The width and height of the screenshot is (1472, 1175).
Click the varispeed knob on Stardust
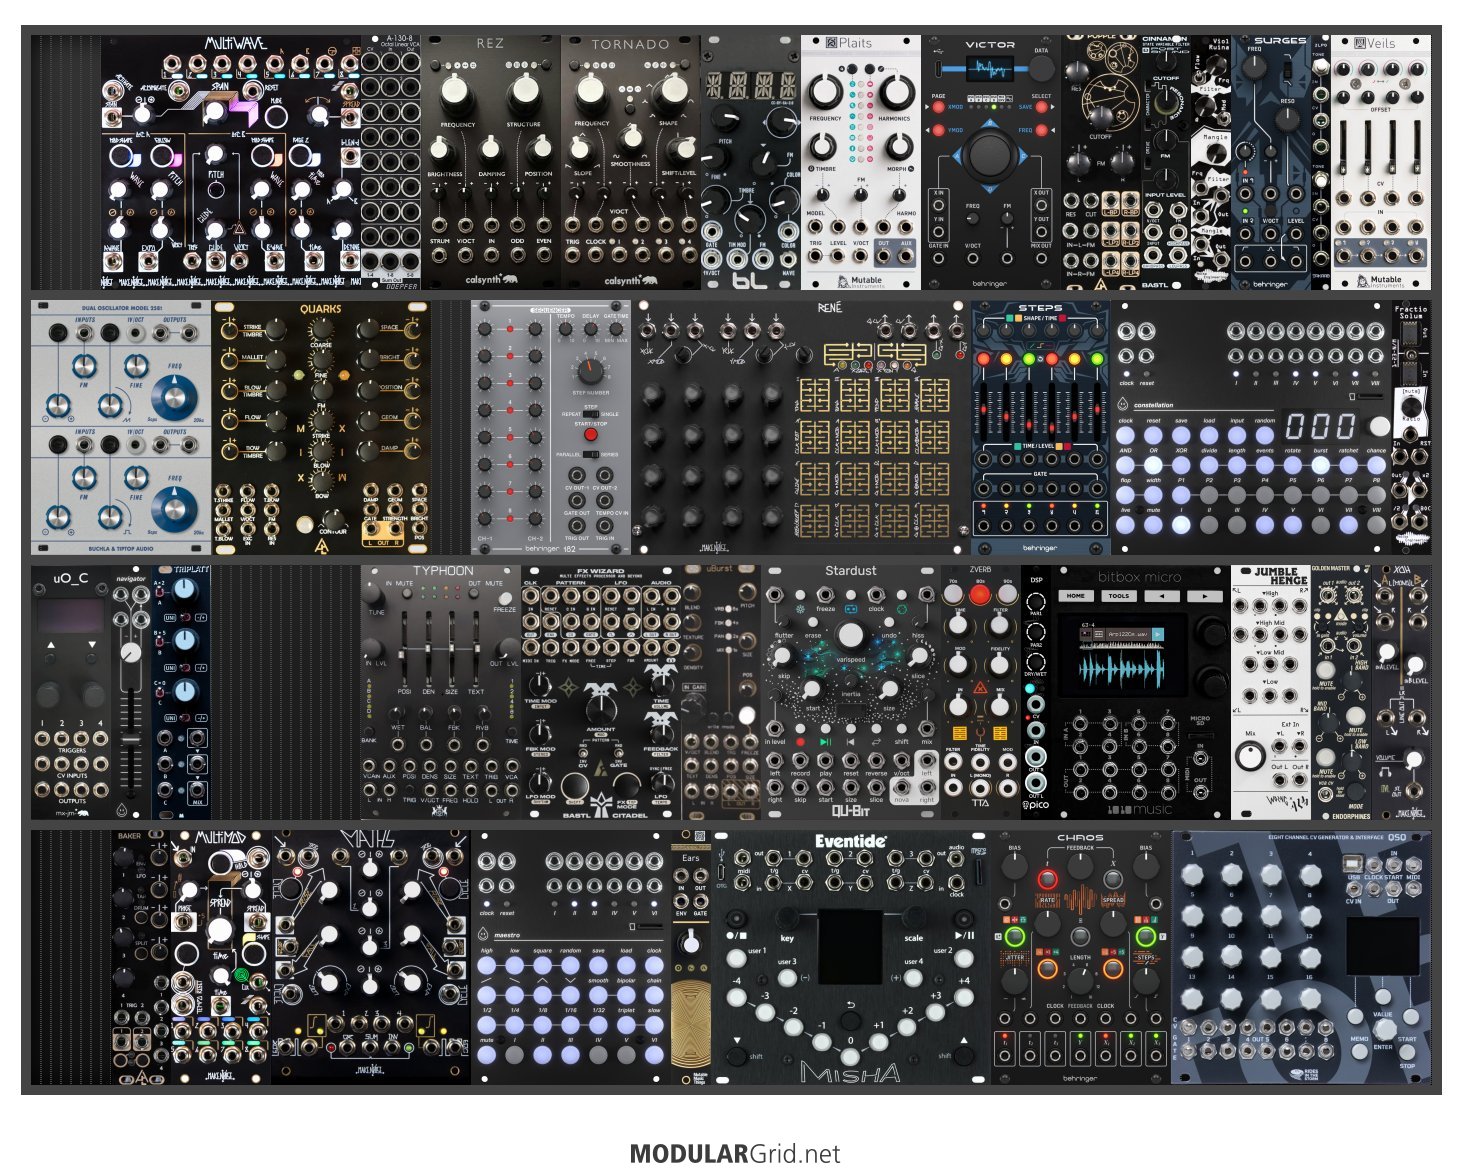pos(850,636)
